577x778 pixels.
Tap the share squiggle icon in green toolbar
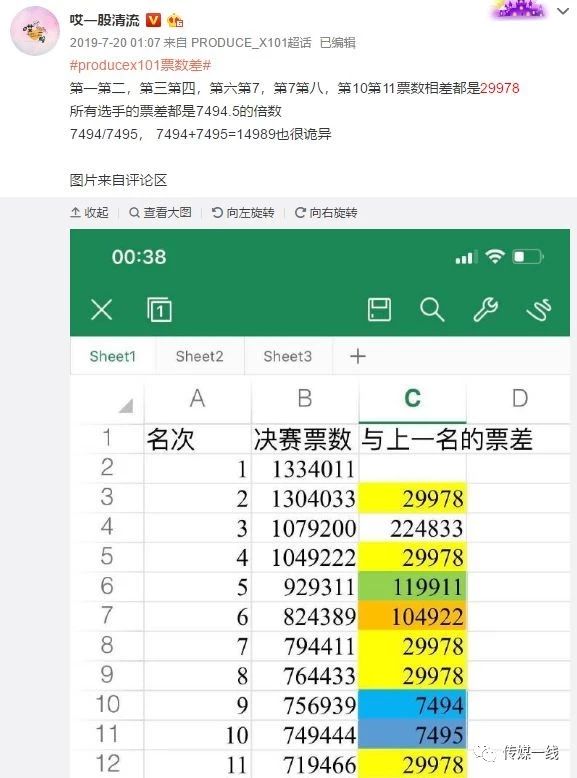pos(539,310)
